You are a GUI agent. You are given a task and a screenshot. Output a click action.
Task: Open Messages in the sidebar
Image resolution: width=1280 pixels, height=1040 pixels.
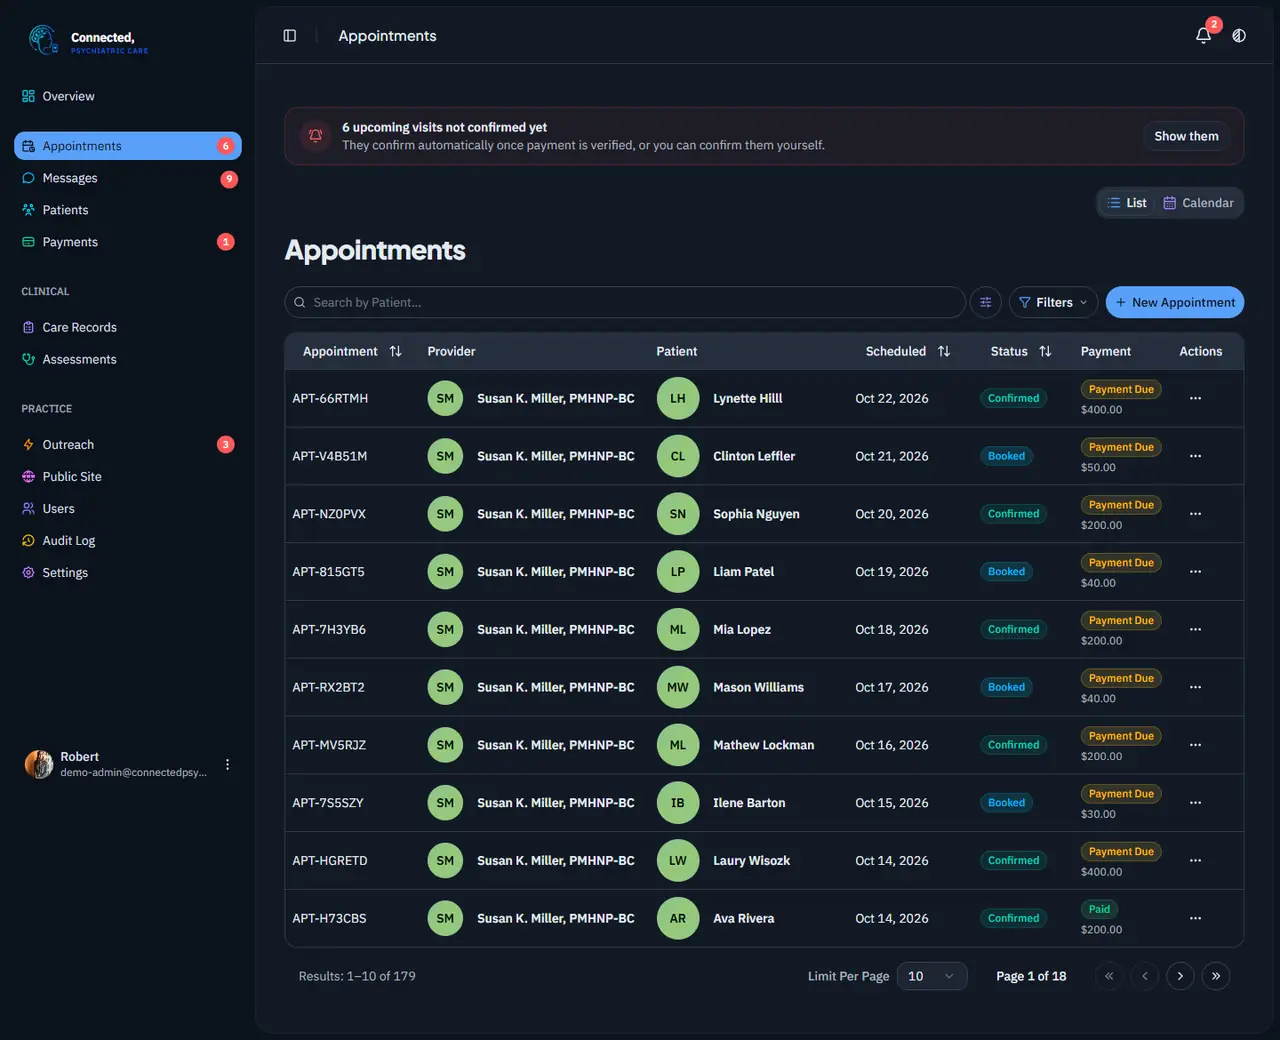(x=128, y=178)
